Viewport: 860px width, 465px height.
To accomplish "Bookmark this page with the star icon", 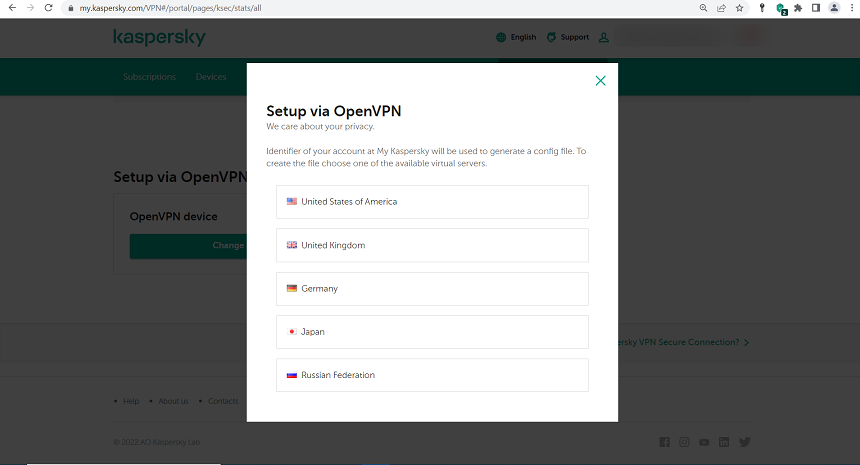I will tap(739, 8).
